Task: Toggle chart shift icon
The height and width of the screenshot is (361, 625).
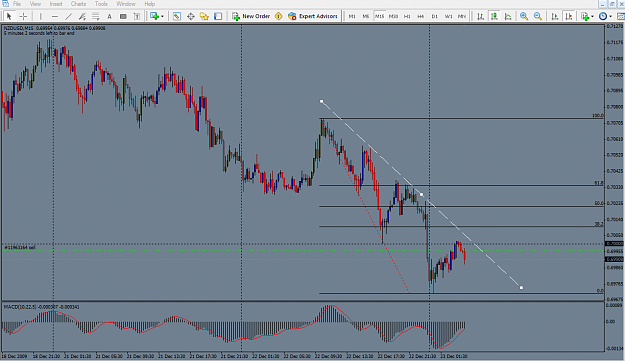Action: coord(569,16)
